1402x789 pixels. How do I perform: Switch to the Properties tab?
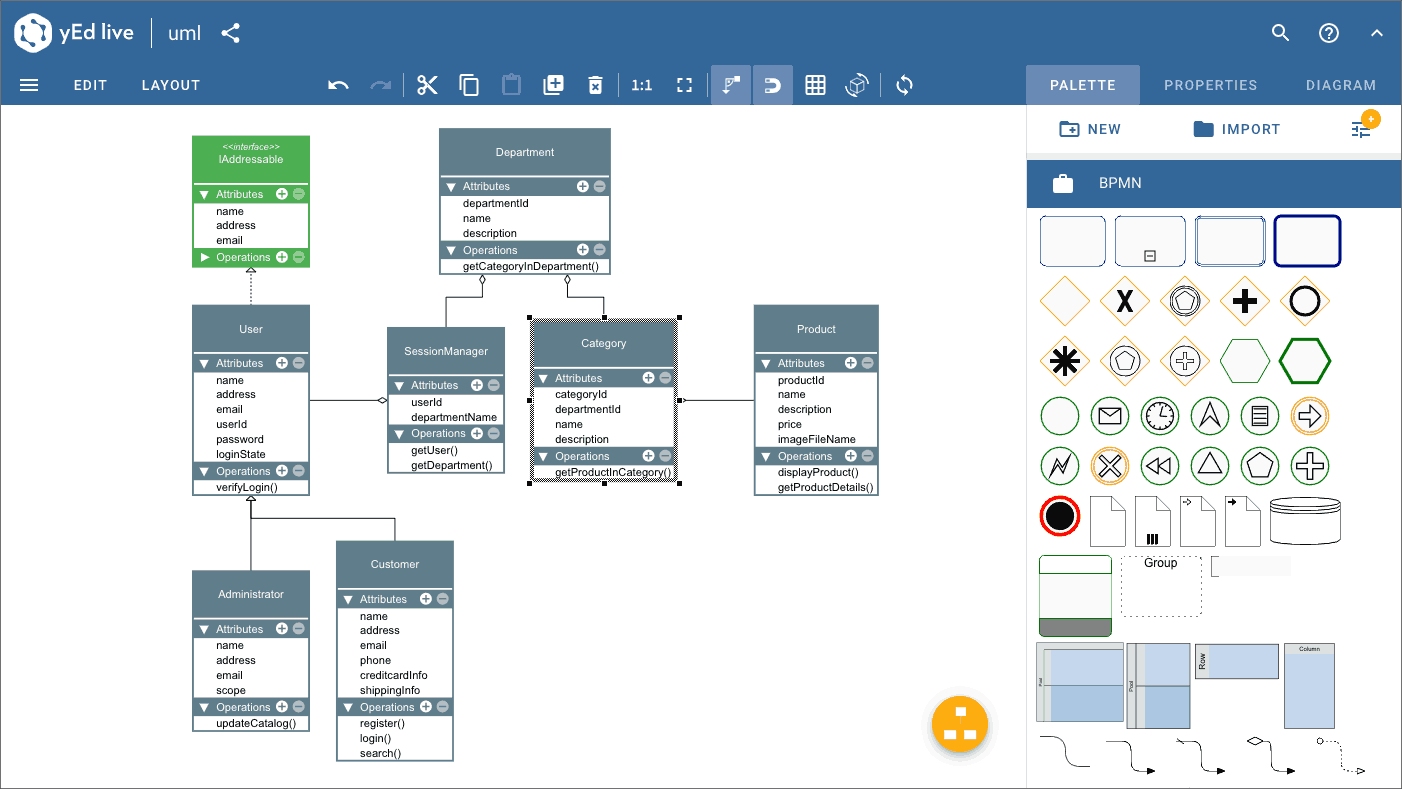(x=1210, y=85)
